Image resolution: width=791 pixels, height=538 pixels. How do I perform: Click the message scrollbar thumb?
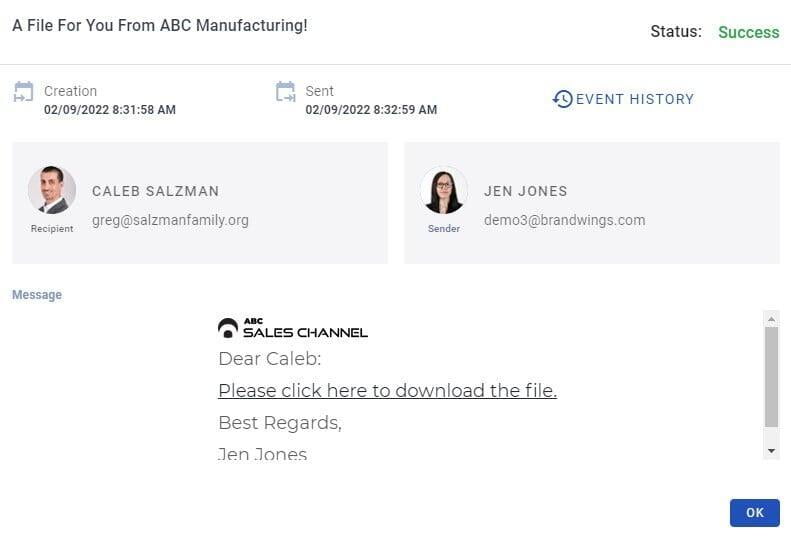click(771, 377)
